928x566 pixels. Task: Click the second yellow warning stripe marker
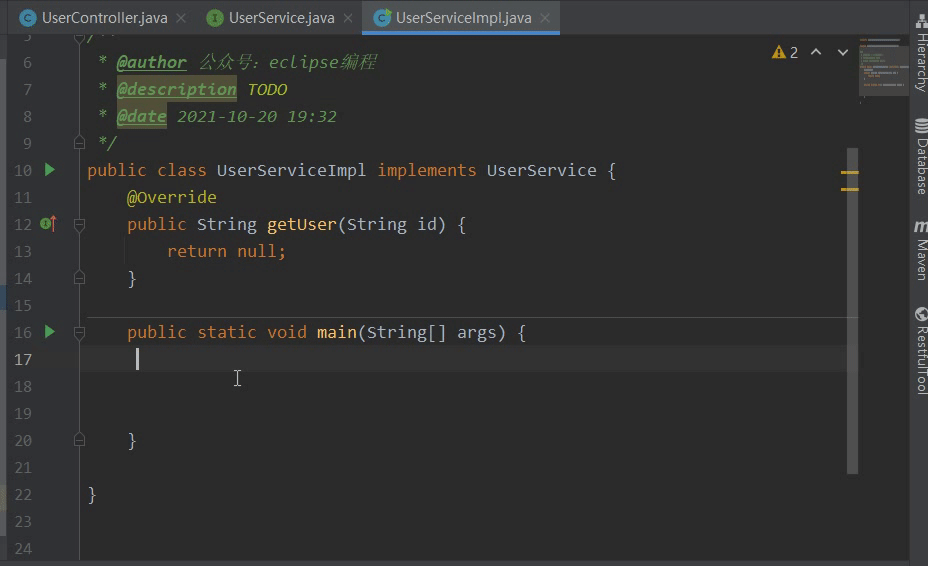(849, 189)
